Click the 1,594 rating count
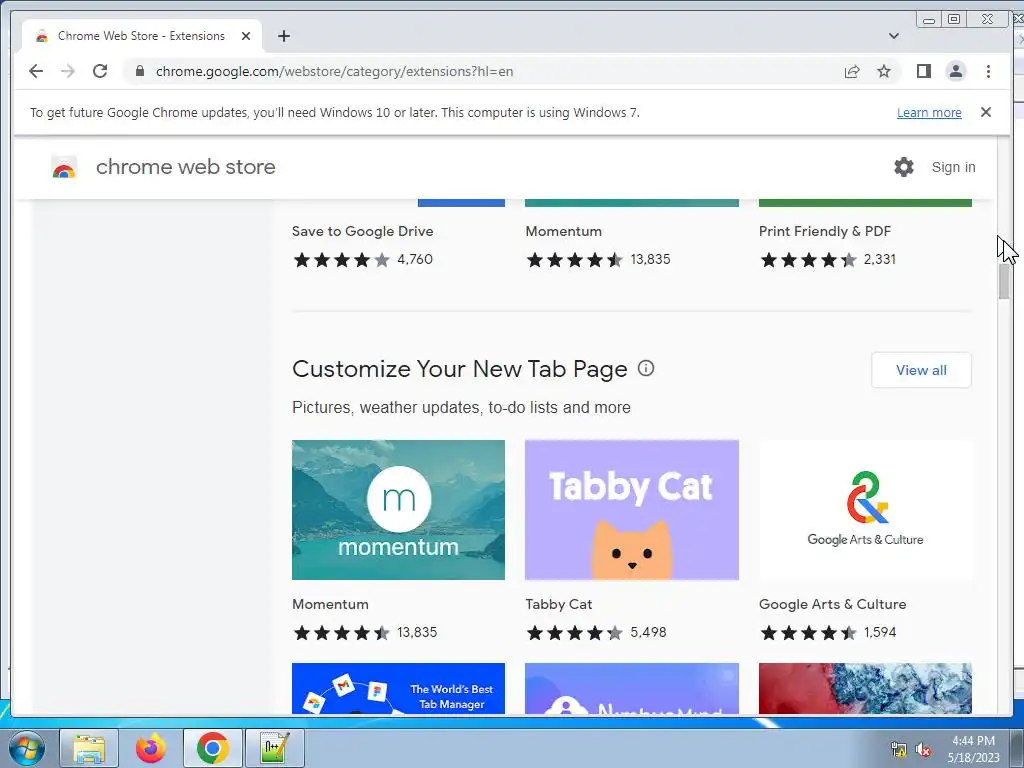The image size is (1024, 768). coord(880,632)
